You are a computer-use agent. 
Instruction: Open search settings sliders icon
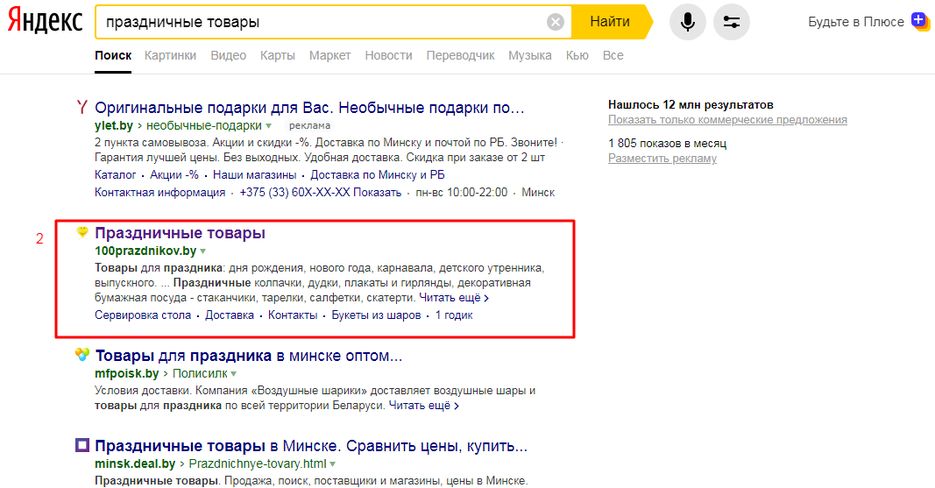click(732, 22)
